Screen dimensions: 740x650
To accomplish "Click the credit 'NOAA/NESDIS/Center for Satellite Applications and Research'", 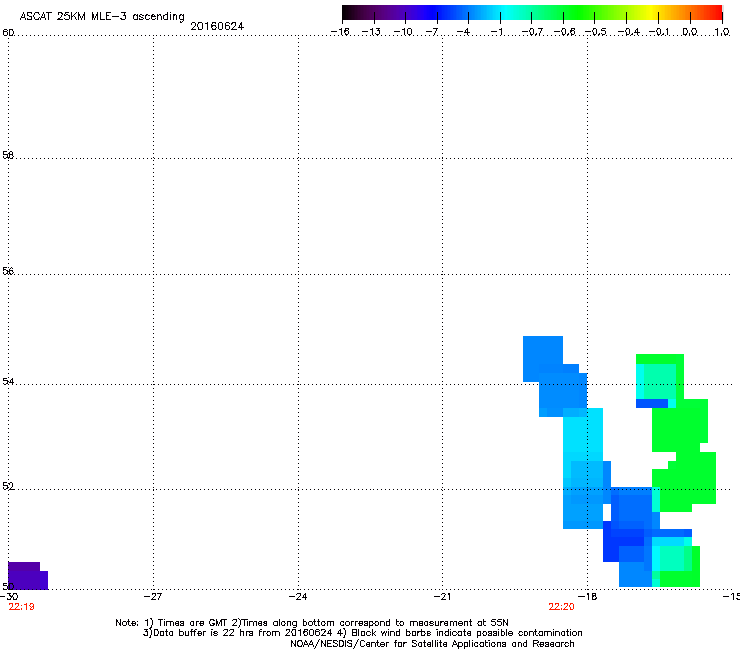I will tap(432, 644).
